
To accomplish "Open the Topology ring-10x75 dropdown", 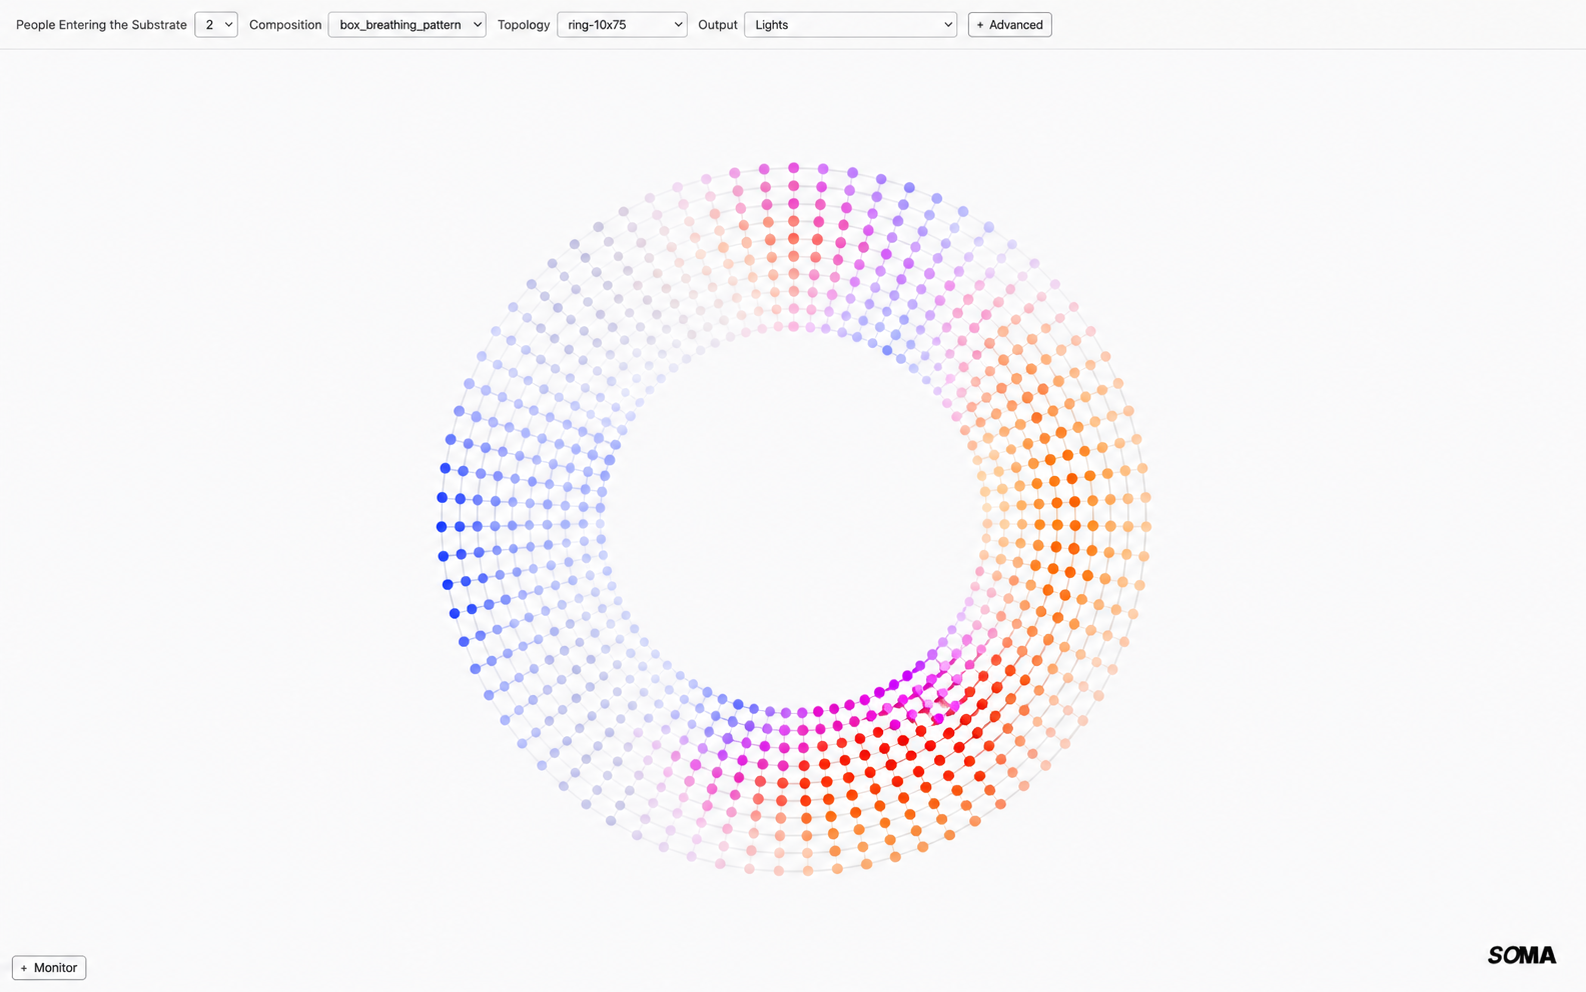I will click(x=622, y=24).
